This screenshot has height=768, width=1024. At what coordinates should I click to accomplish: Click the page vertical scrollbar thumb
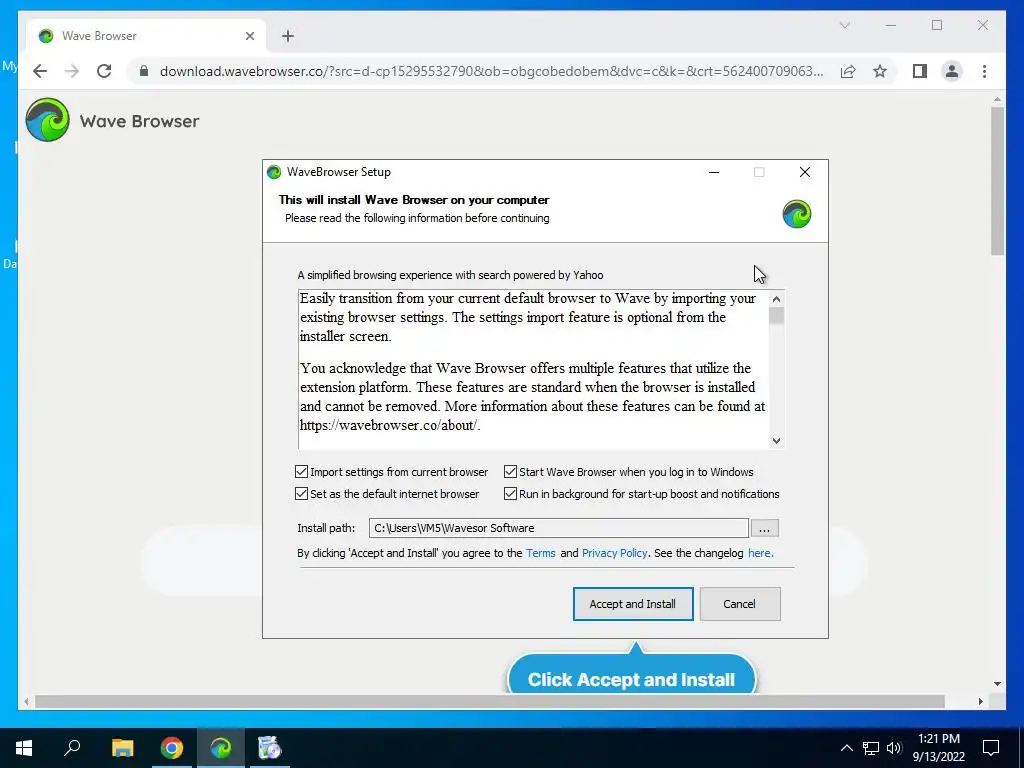(997, 181)
